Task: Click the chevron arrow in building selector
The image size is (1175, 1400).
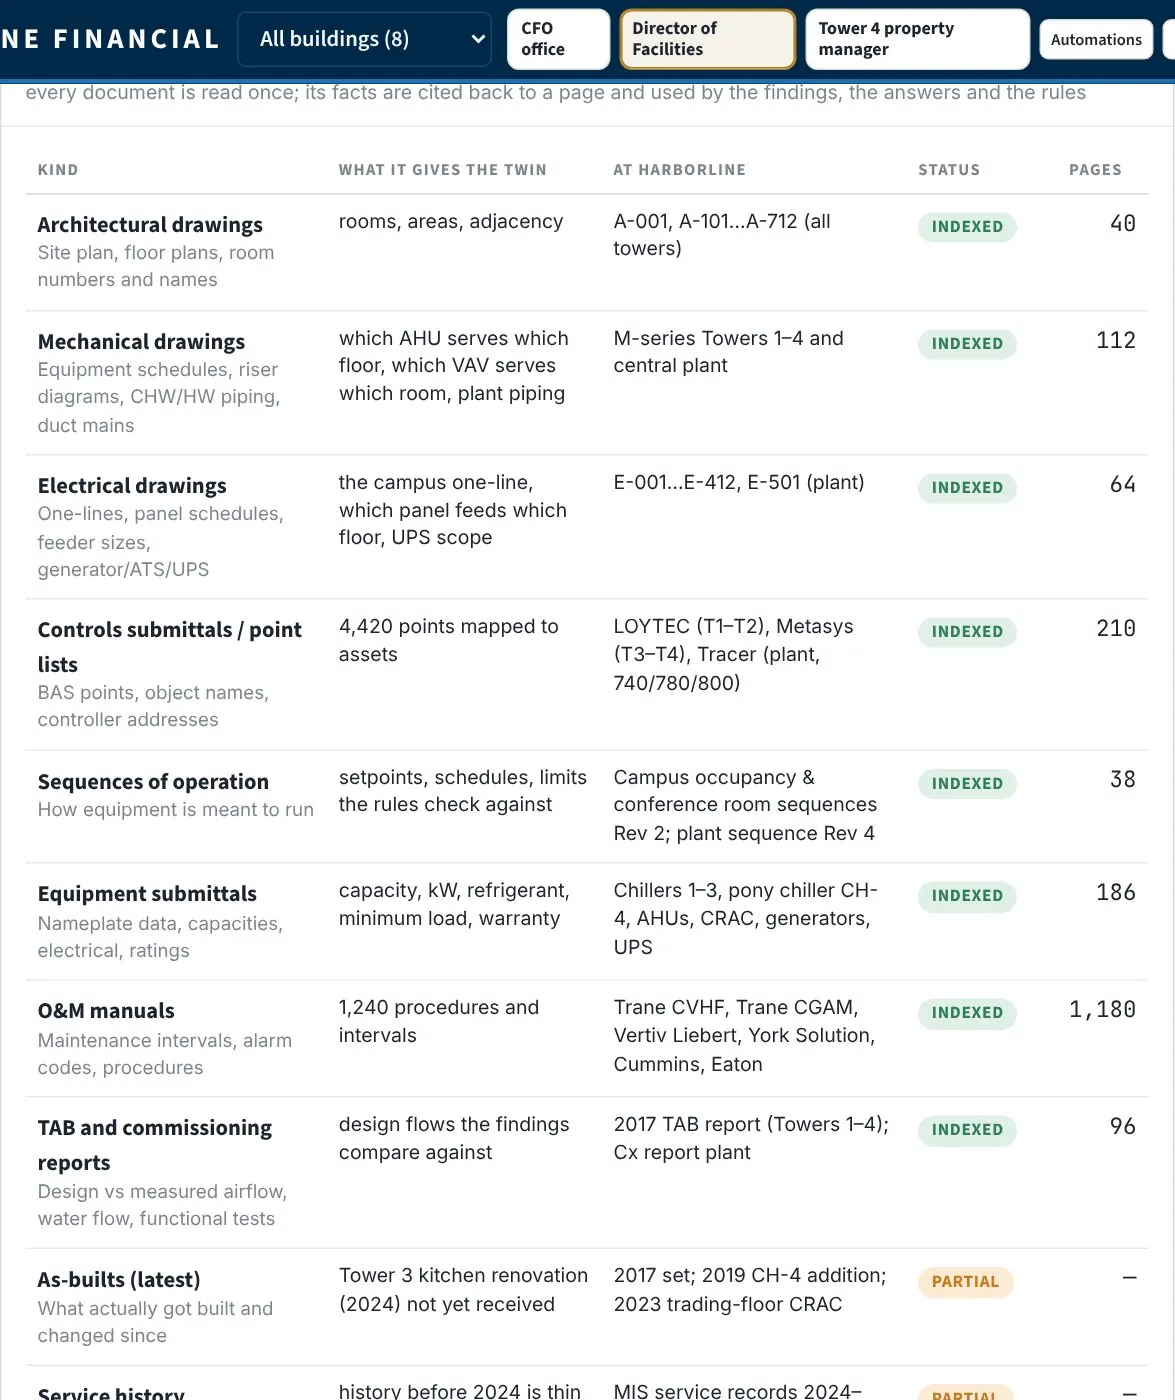Action: [x=478, y=39]
